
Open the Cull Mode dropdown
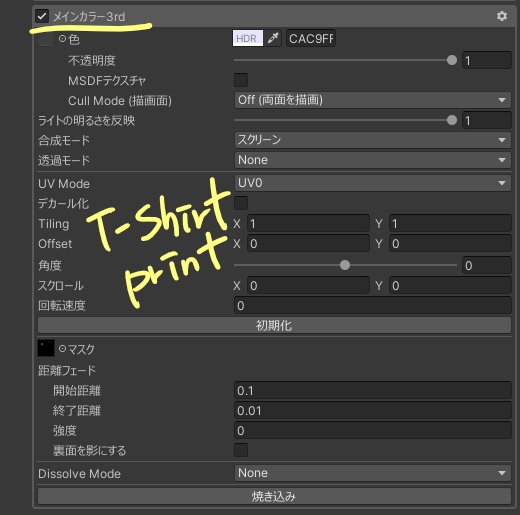click(373, 100)
